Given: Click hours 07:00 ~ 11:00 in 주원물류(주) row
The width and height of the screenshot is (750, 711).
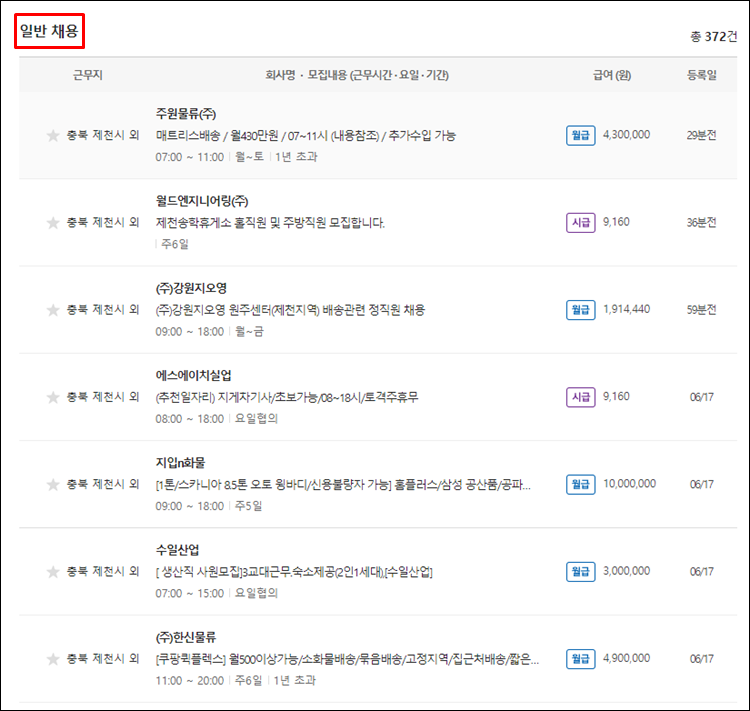Looking at the screenshot, I should [189, 157].
